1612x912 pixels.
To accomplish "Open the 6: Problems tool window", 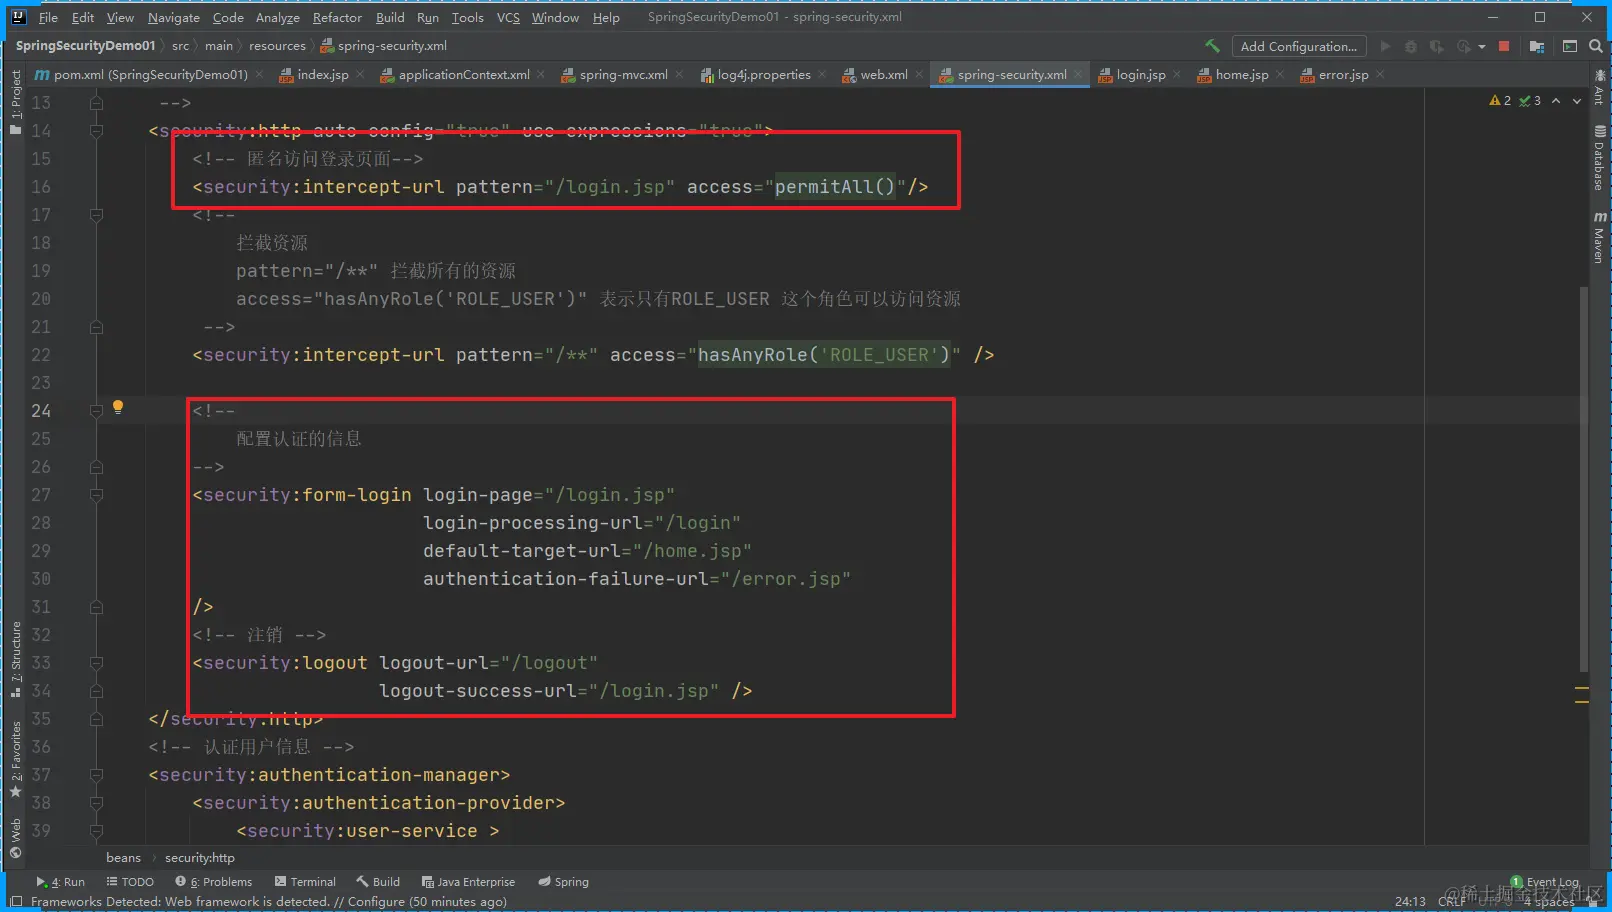I will click(213, 882).
